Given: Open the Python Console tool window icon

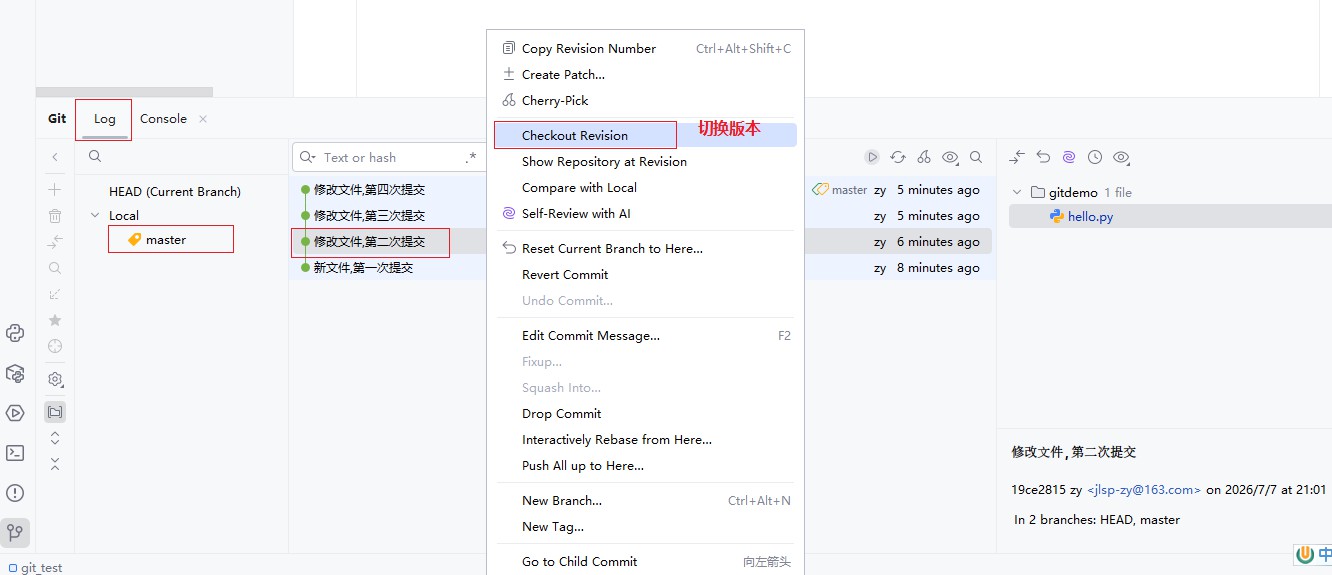Looking at the screenshot, I should point(15,333).
